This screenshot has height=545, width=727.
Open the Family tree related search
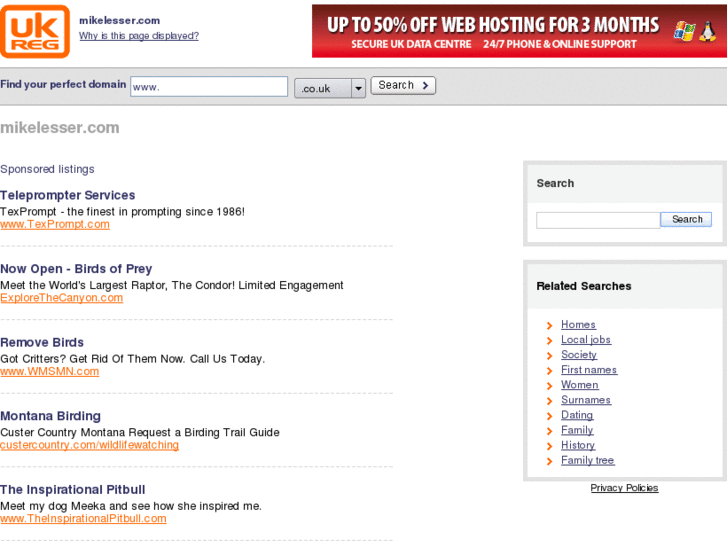587,460
